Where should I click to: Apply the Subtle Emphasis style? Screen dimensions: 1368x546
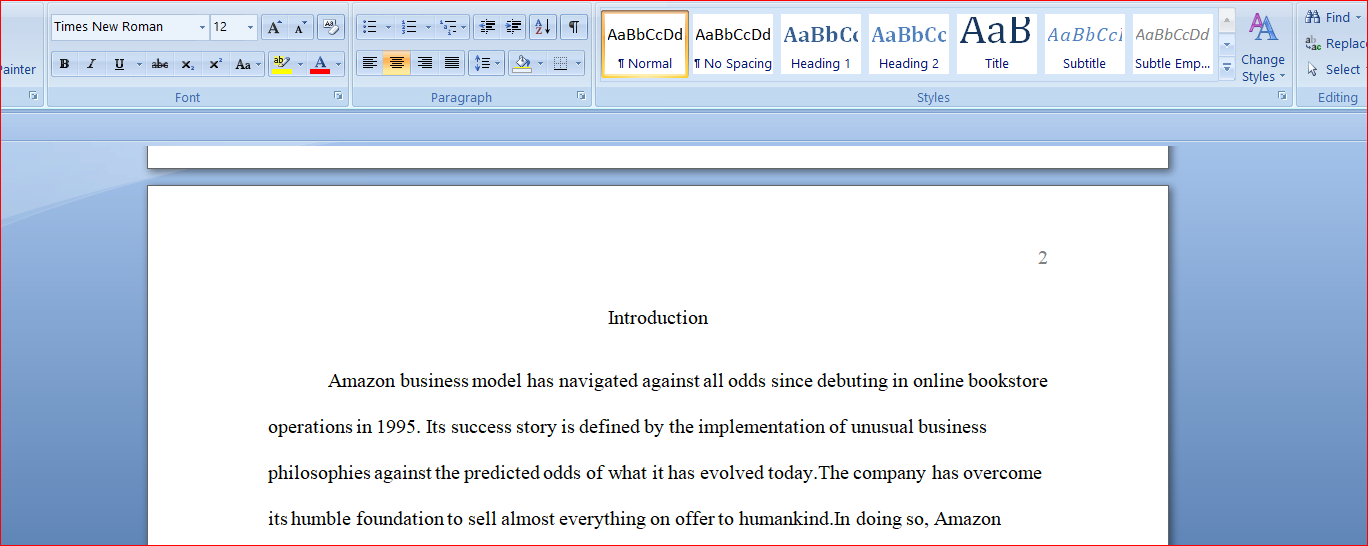[1173, 43]
